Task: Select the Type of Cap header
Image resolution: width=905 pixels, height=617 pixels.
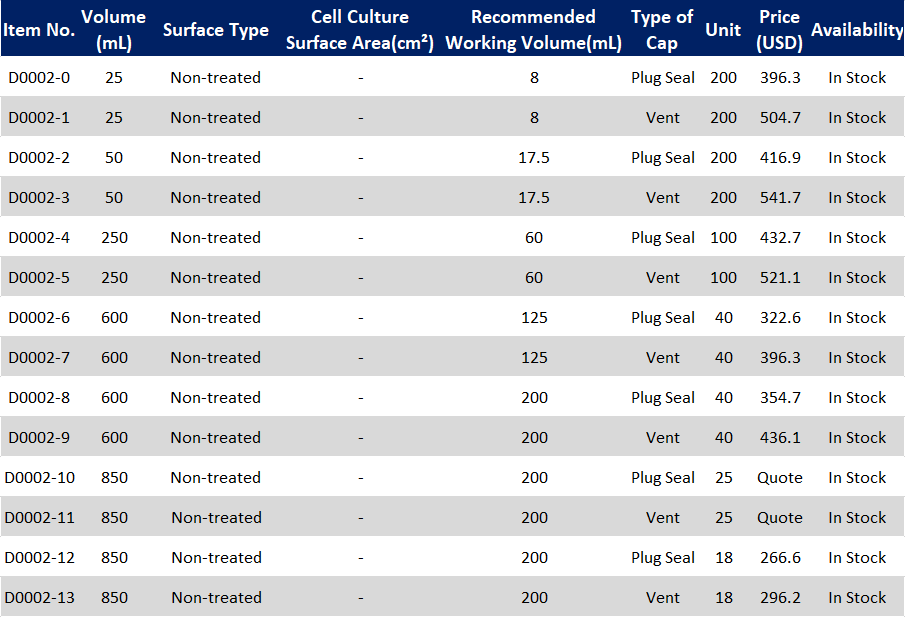Action: pos(662,29)
